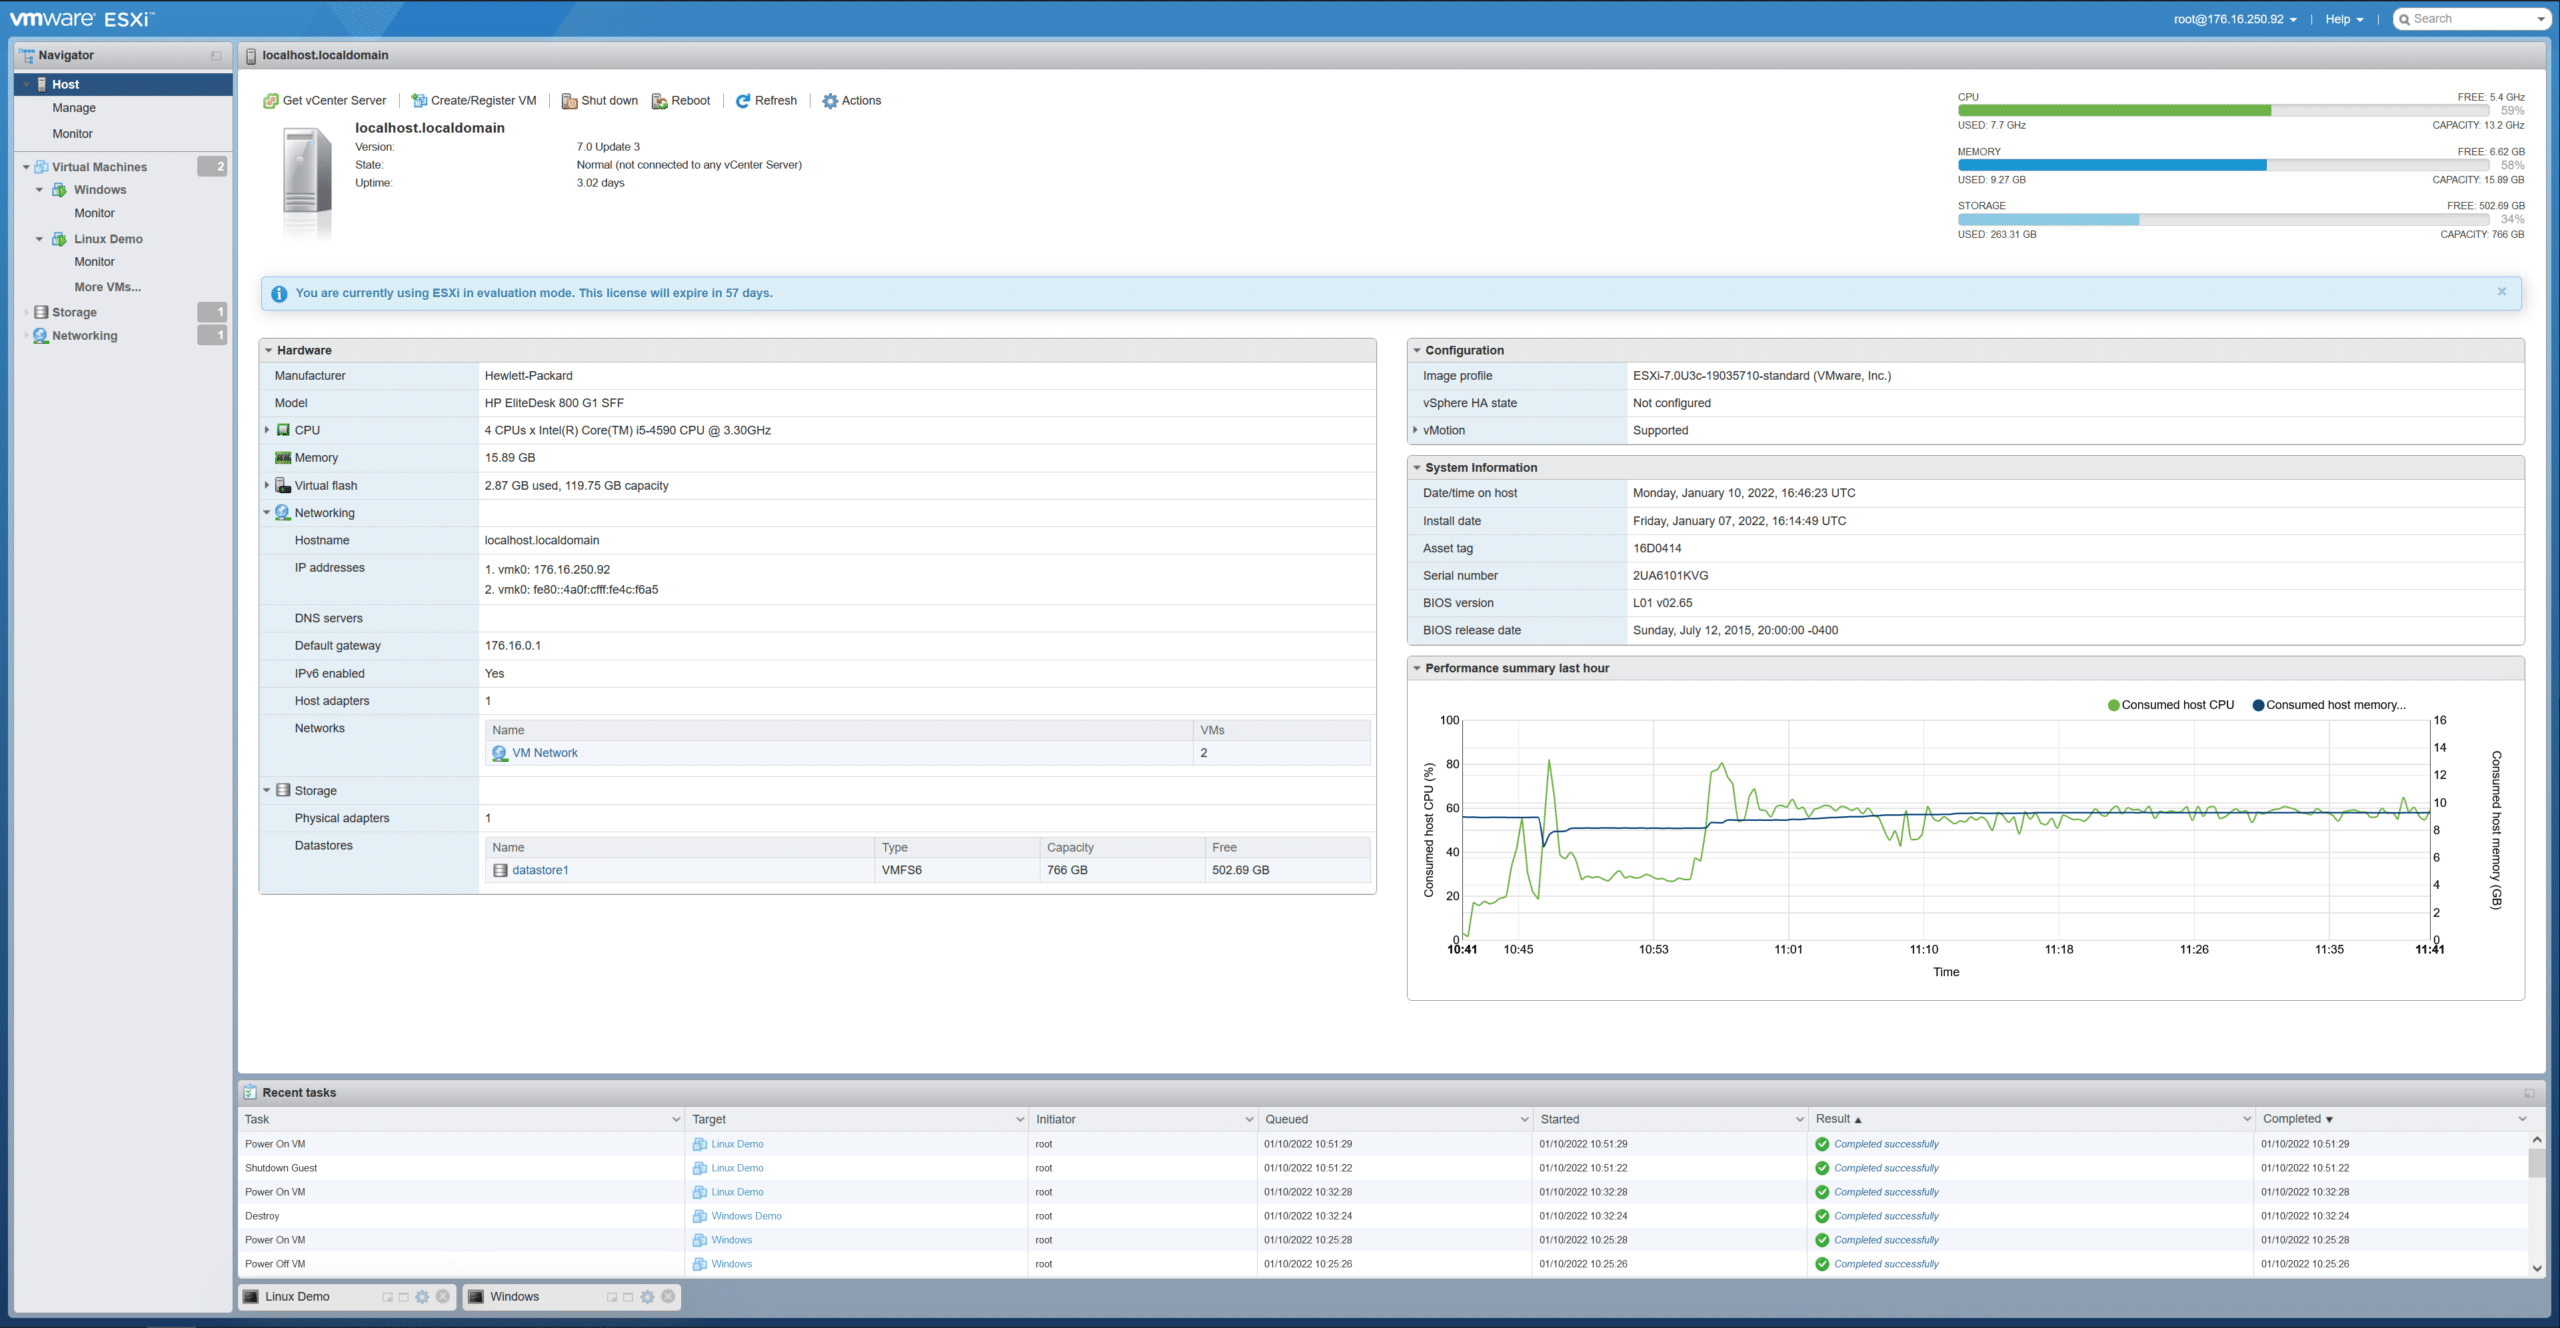Viewport: 2560px width, 1328px height.
Task: Close the Windows console tab
Action: pyautogui.click(x=668, y=1297)
